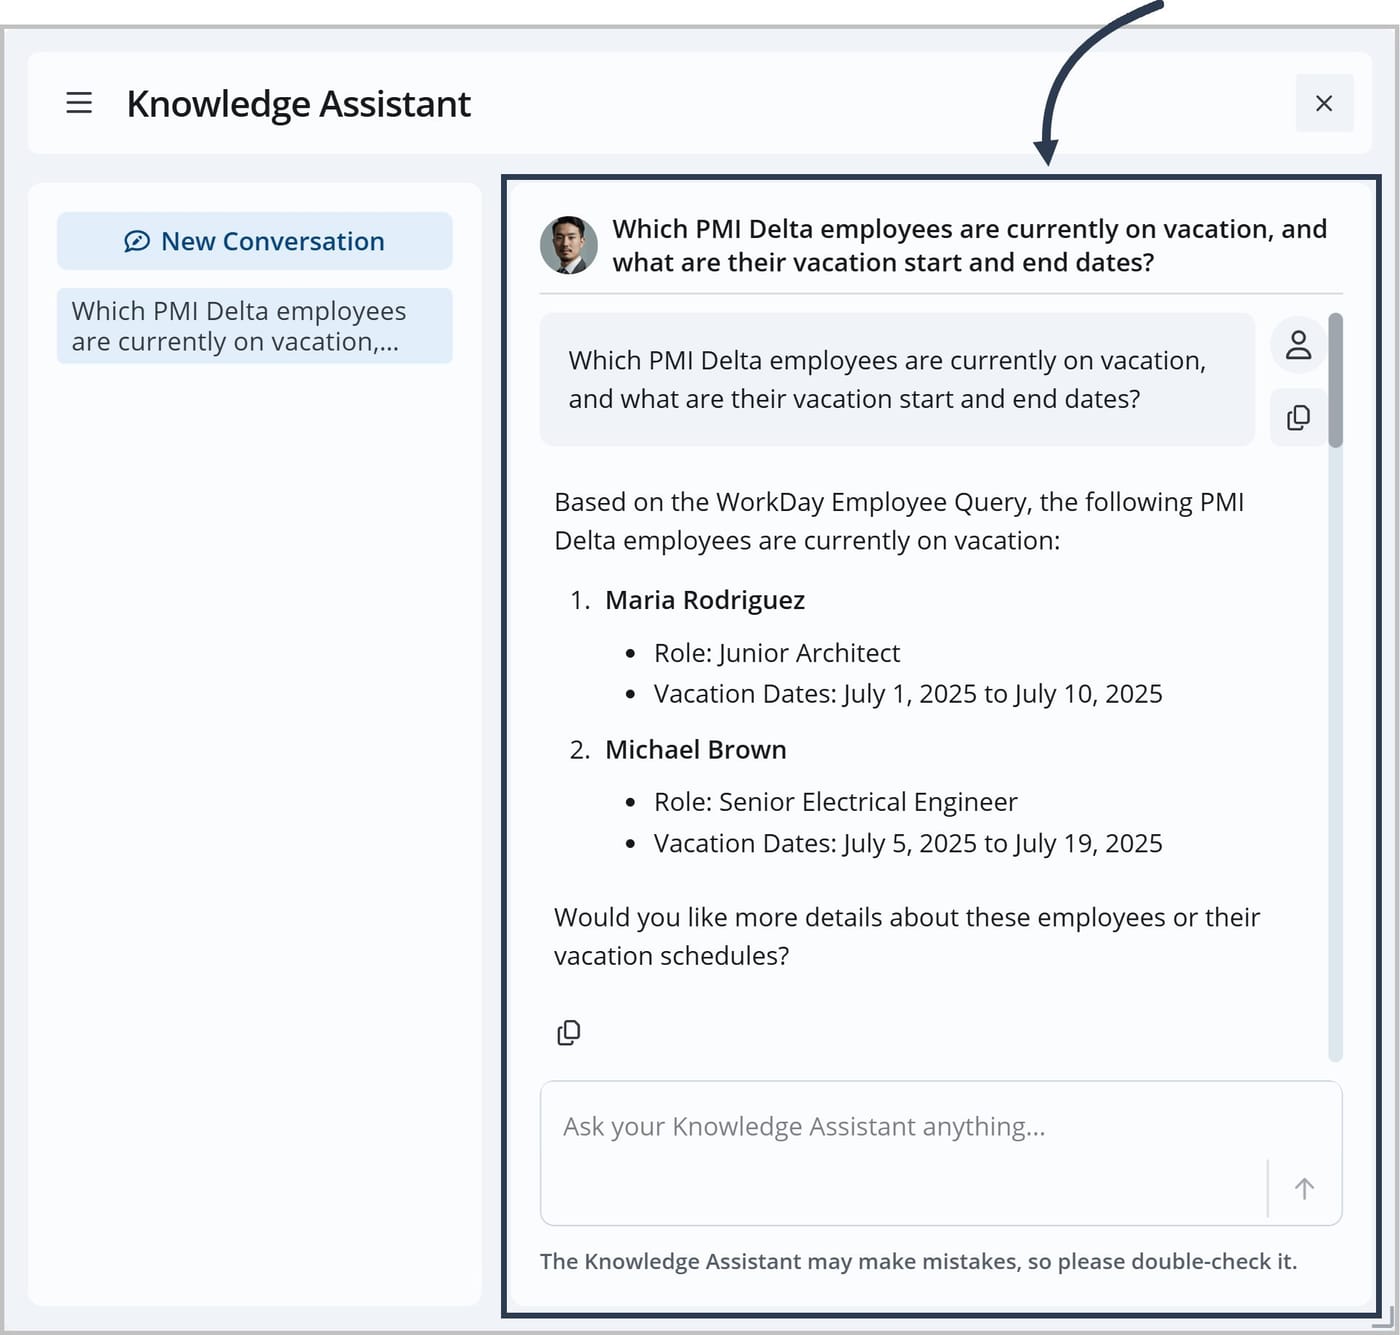This screenshot has height=1335, width=1400.
Task: Click the 'Would you like more details' question
Action: click(907, 936)
